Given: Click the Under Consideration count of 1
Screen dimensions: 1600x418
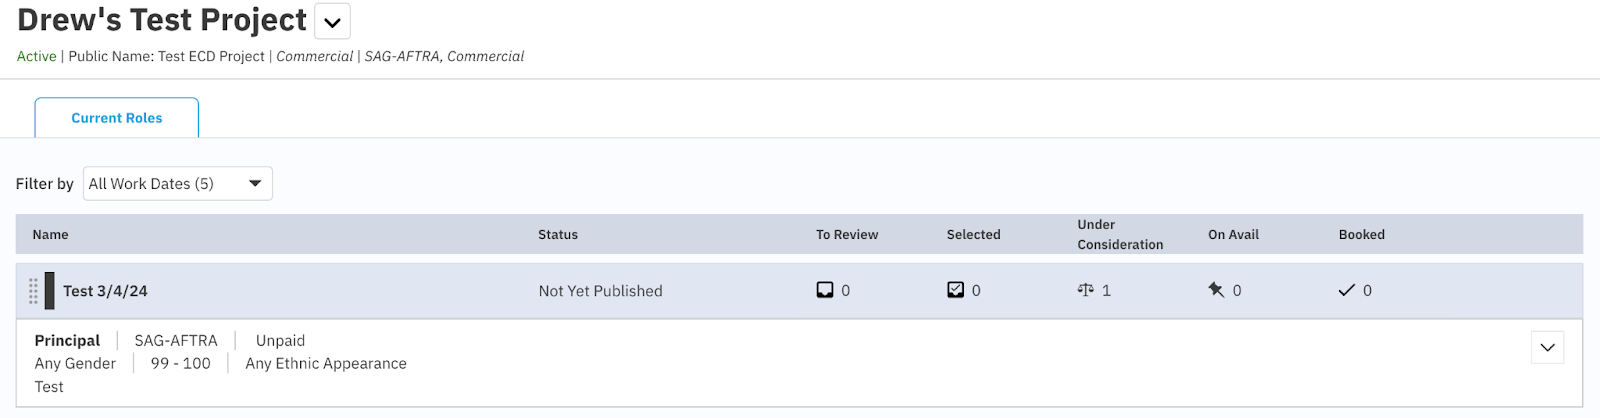Looking at the screenshot, I should tap(1106, 291).
